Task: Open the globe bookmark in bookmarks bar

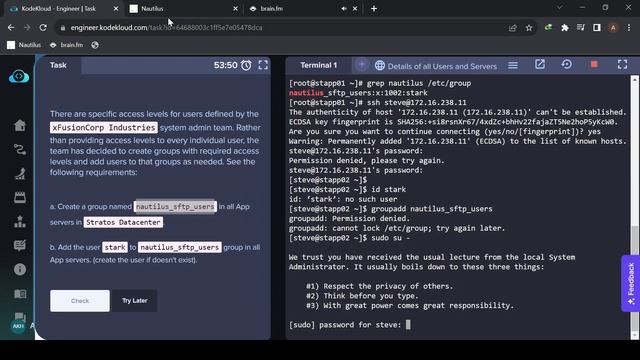Action: [95, 45]
